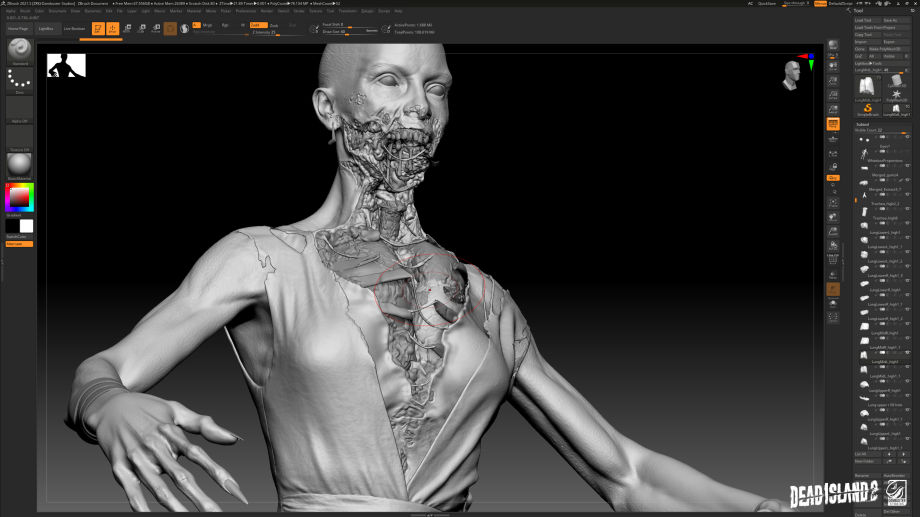
Task: Open the material sphere selector
Action: 19,164
